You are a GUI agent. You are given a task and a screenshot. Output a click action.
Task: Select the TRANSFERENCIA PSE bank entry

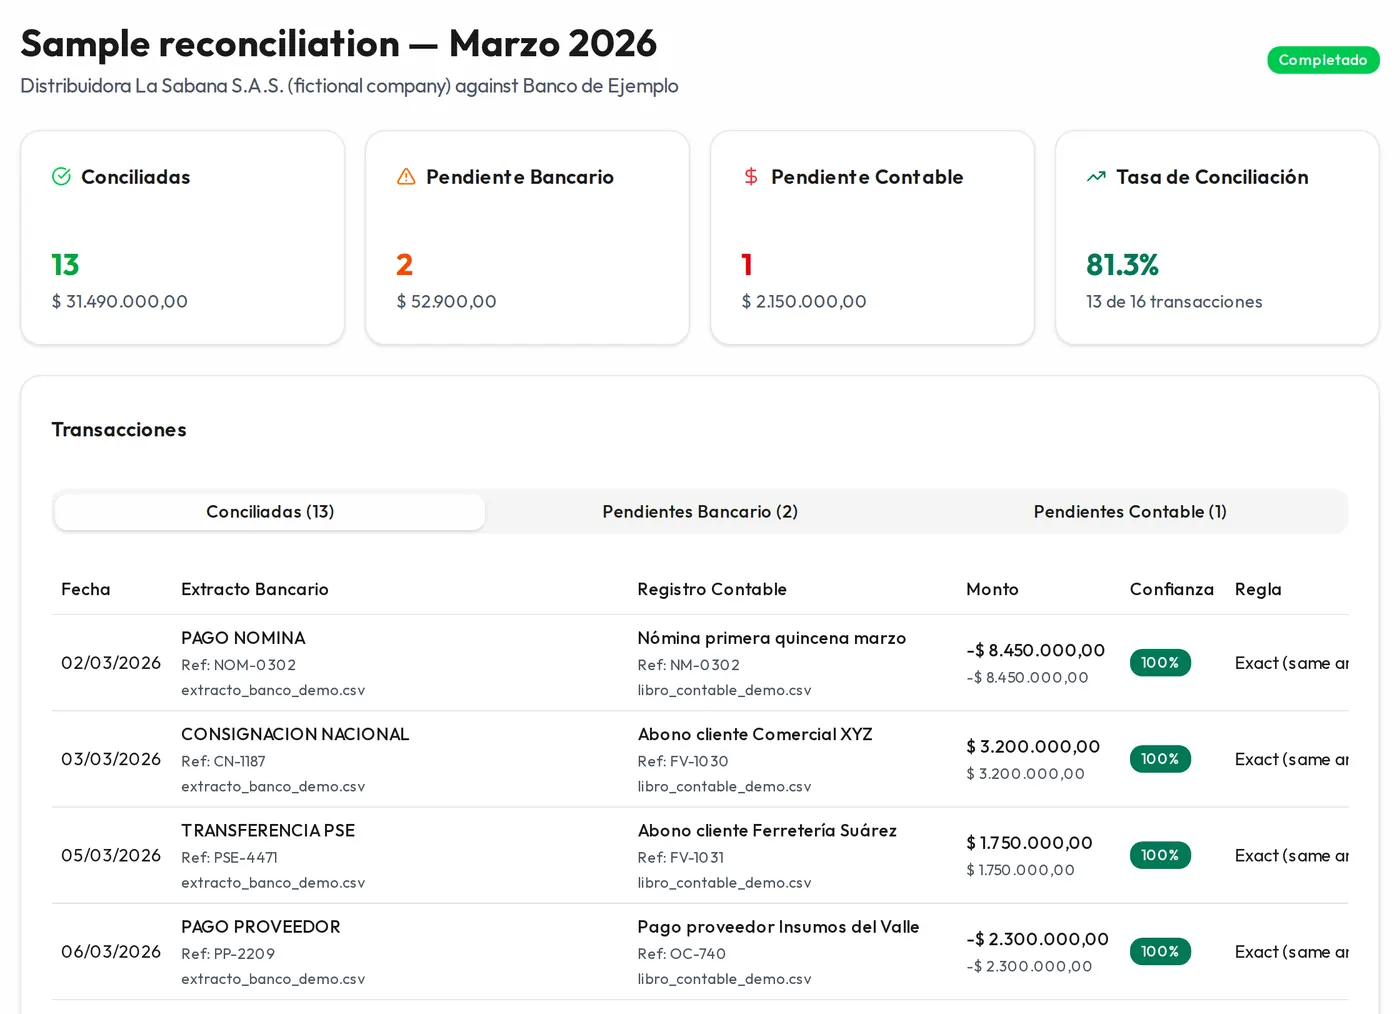(x=268, y=830)
